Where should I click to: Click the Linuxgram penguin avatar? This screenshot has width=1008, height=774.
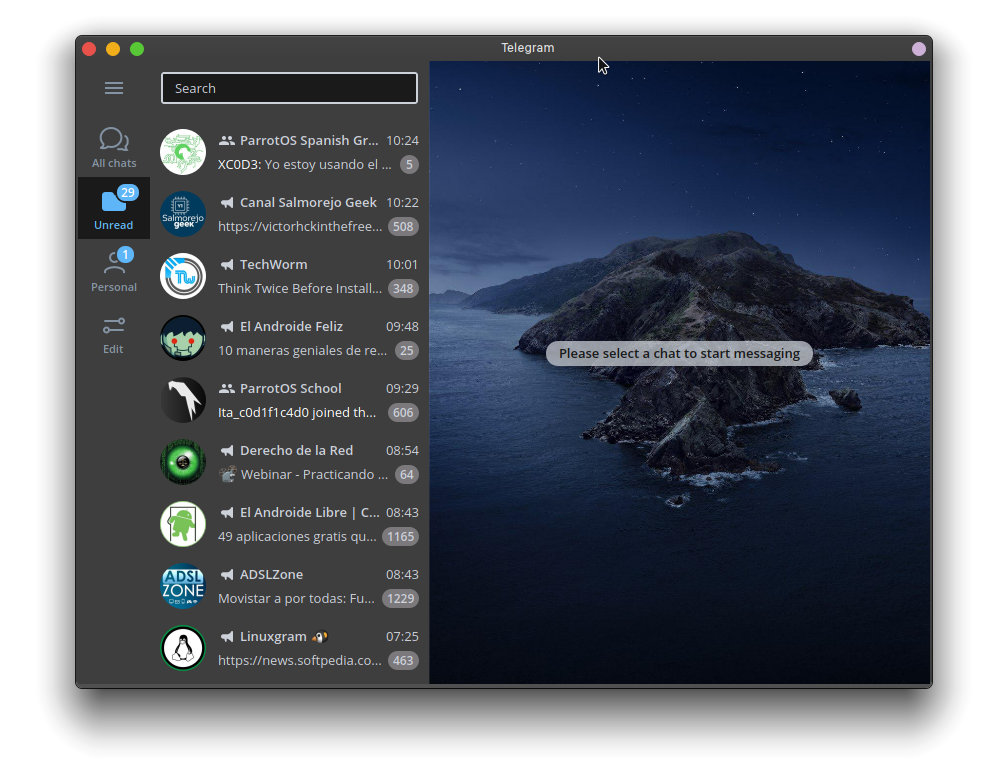(183, 648)
